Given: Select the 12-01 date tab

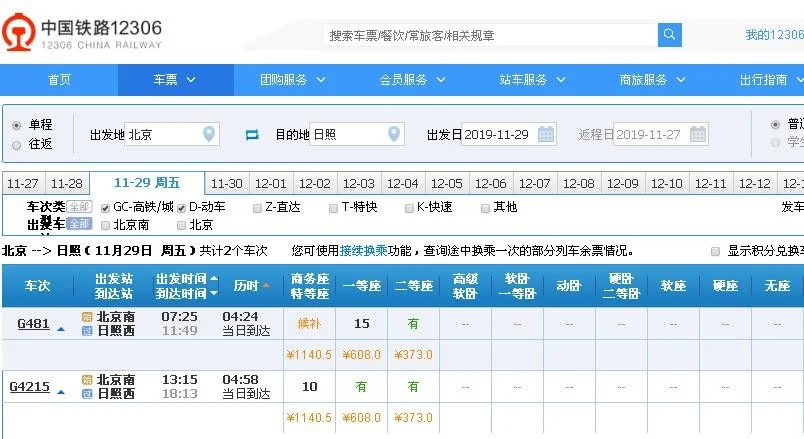Looking at the screenshot, I should [x=271, y=184].
